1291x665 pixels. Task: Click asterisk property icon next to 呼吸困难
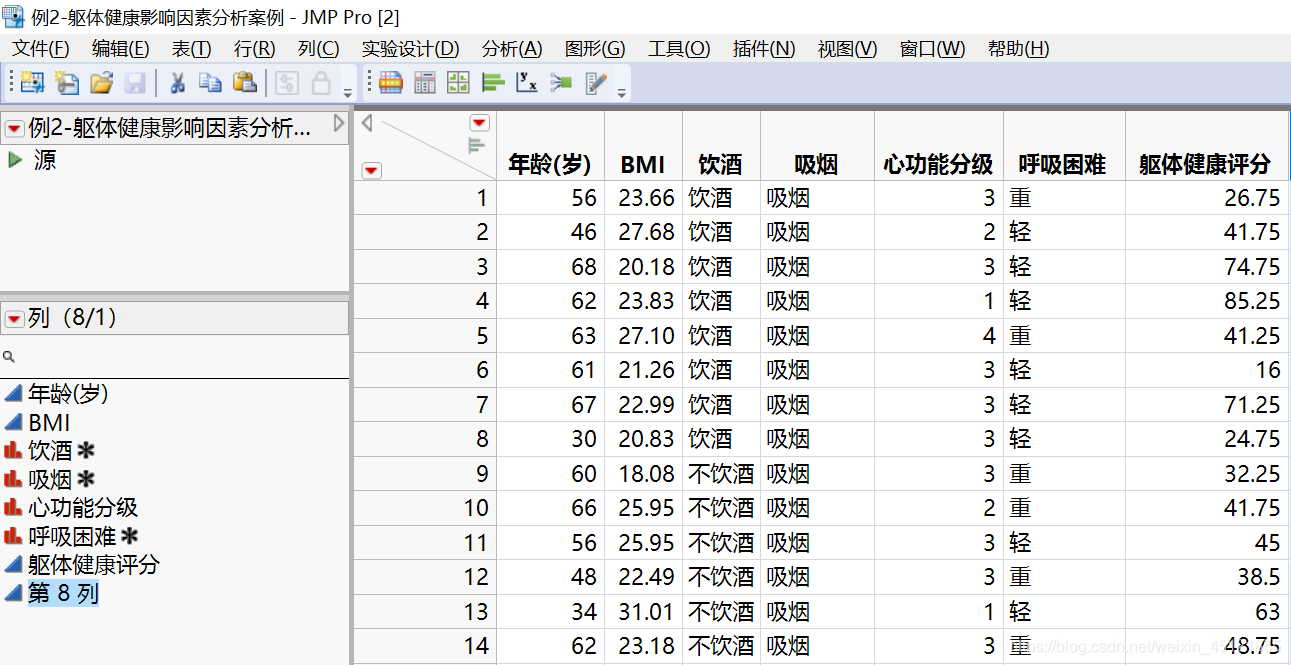129,537
